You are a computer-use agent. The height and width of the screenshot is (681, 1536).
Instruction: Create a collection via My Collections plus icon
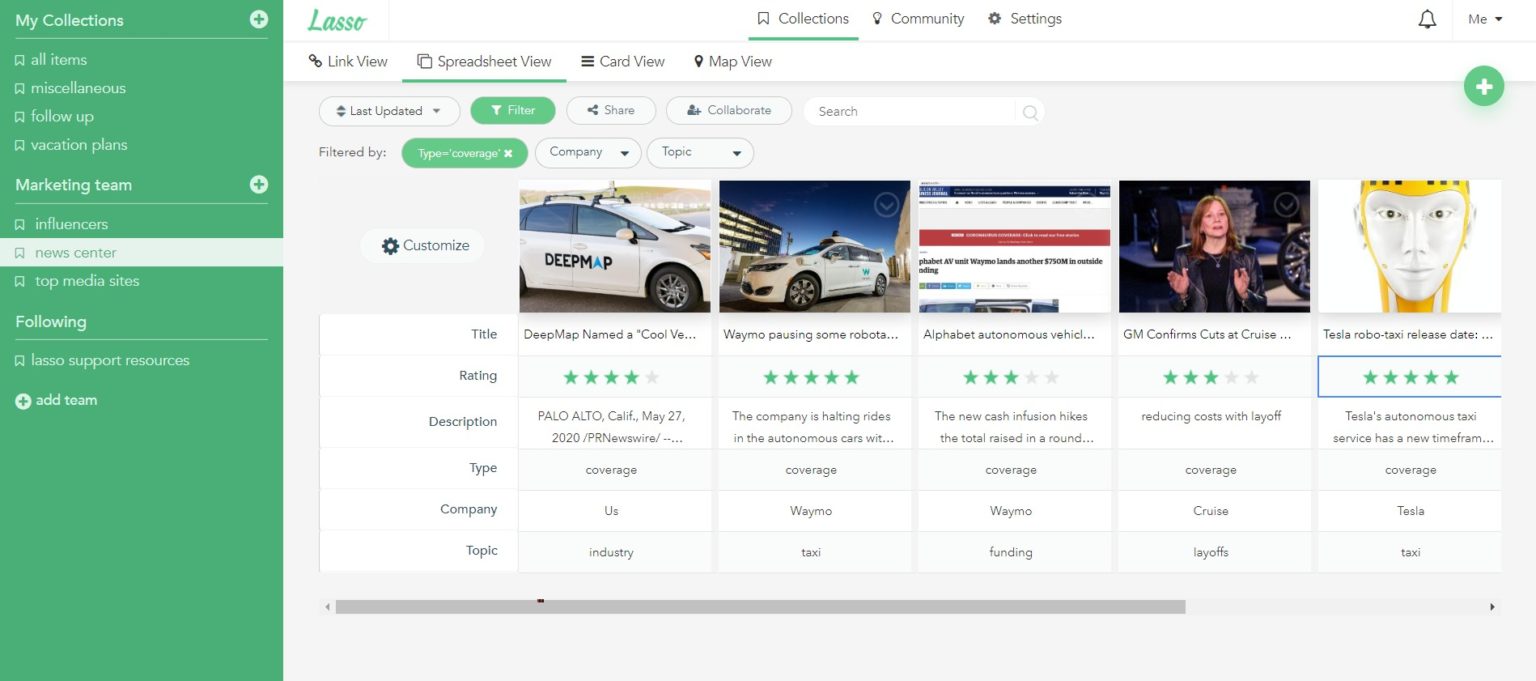(259, 19)
